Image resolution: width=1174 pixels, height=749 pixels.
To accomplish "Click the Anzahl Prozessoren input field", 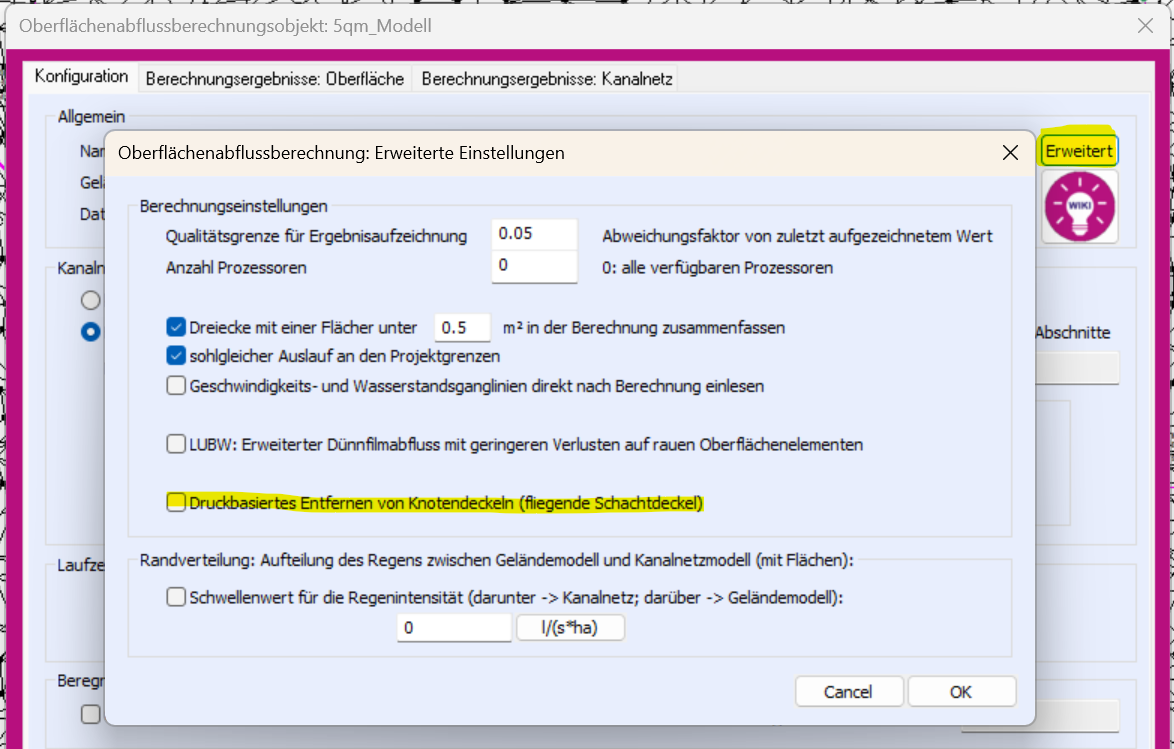I will [535, 267].
